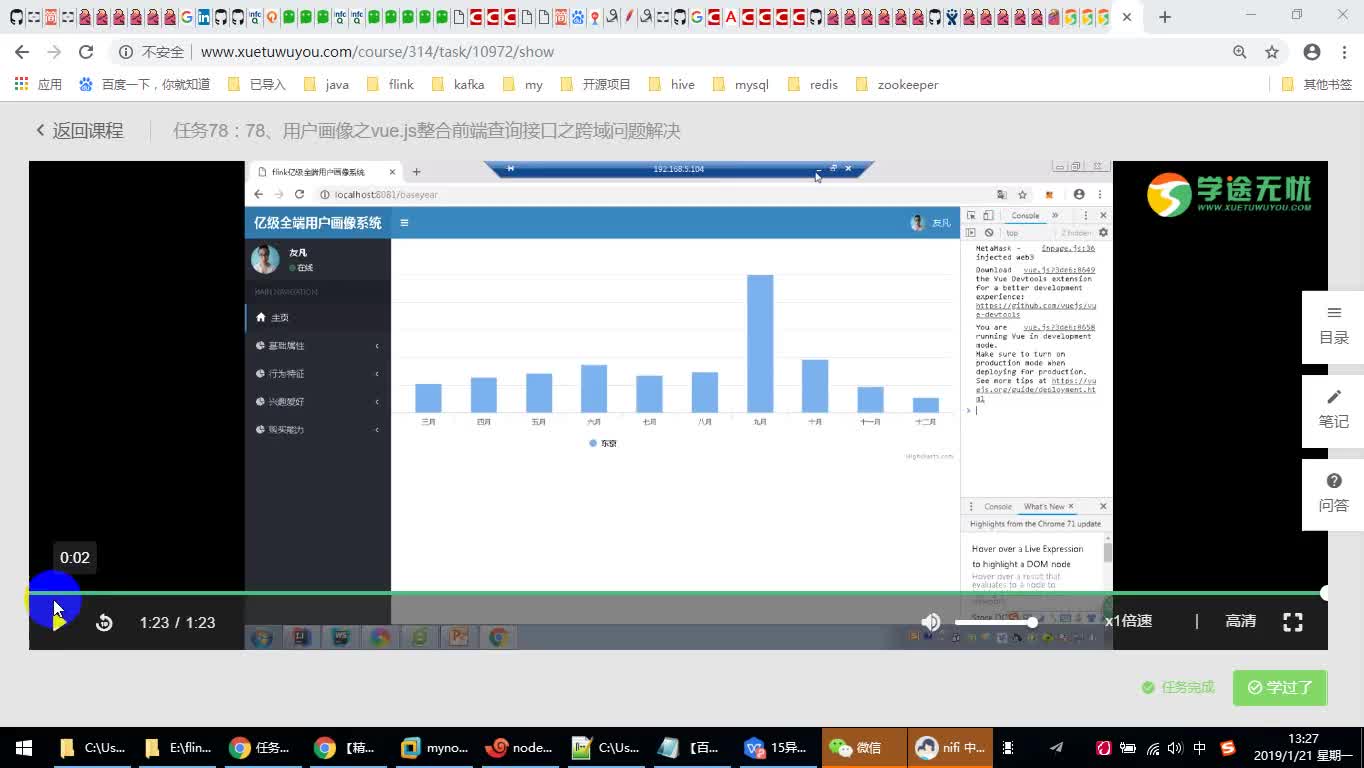Screen dimensions: 1364x768
Task: Open the redis bookmark folder
Action: tap(813, 84)
